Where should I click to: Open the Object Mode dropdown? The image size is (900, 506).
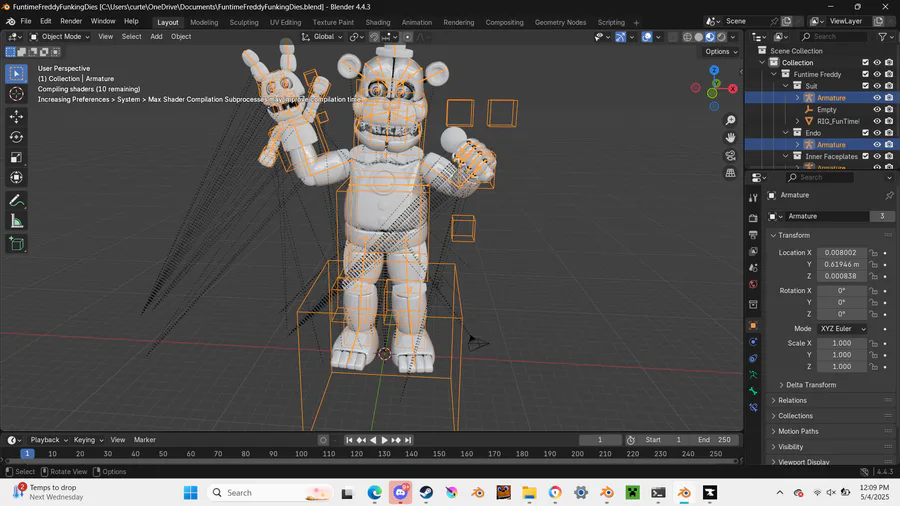(x=60, y=37)
